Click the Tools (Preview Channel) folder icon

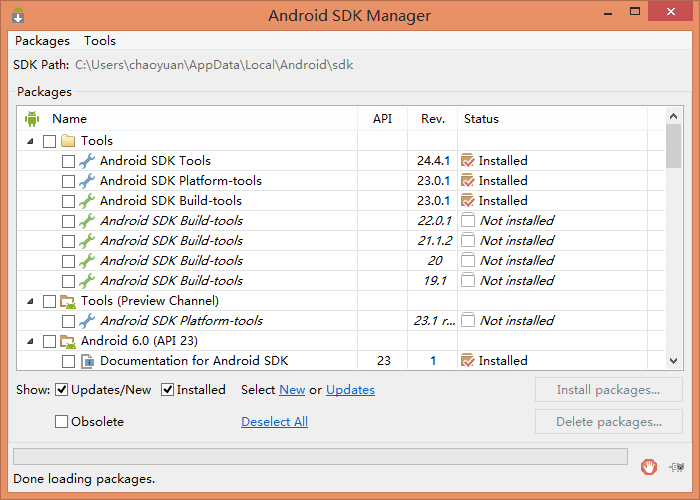(x=68, y=301)
